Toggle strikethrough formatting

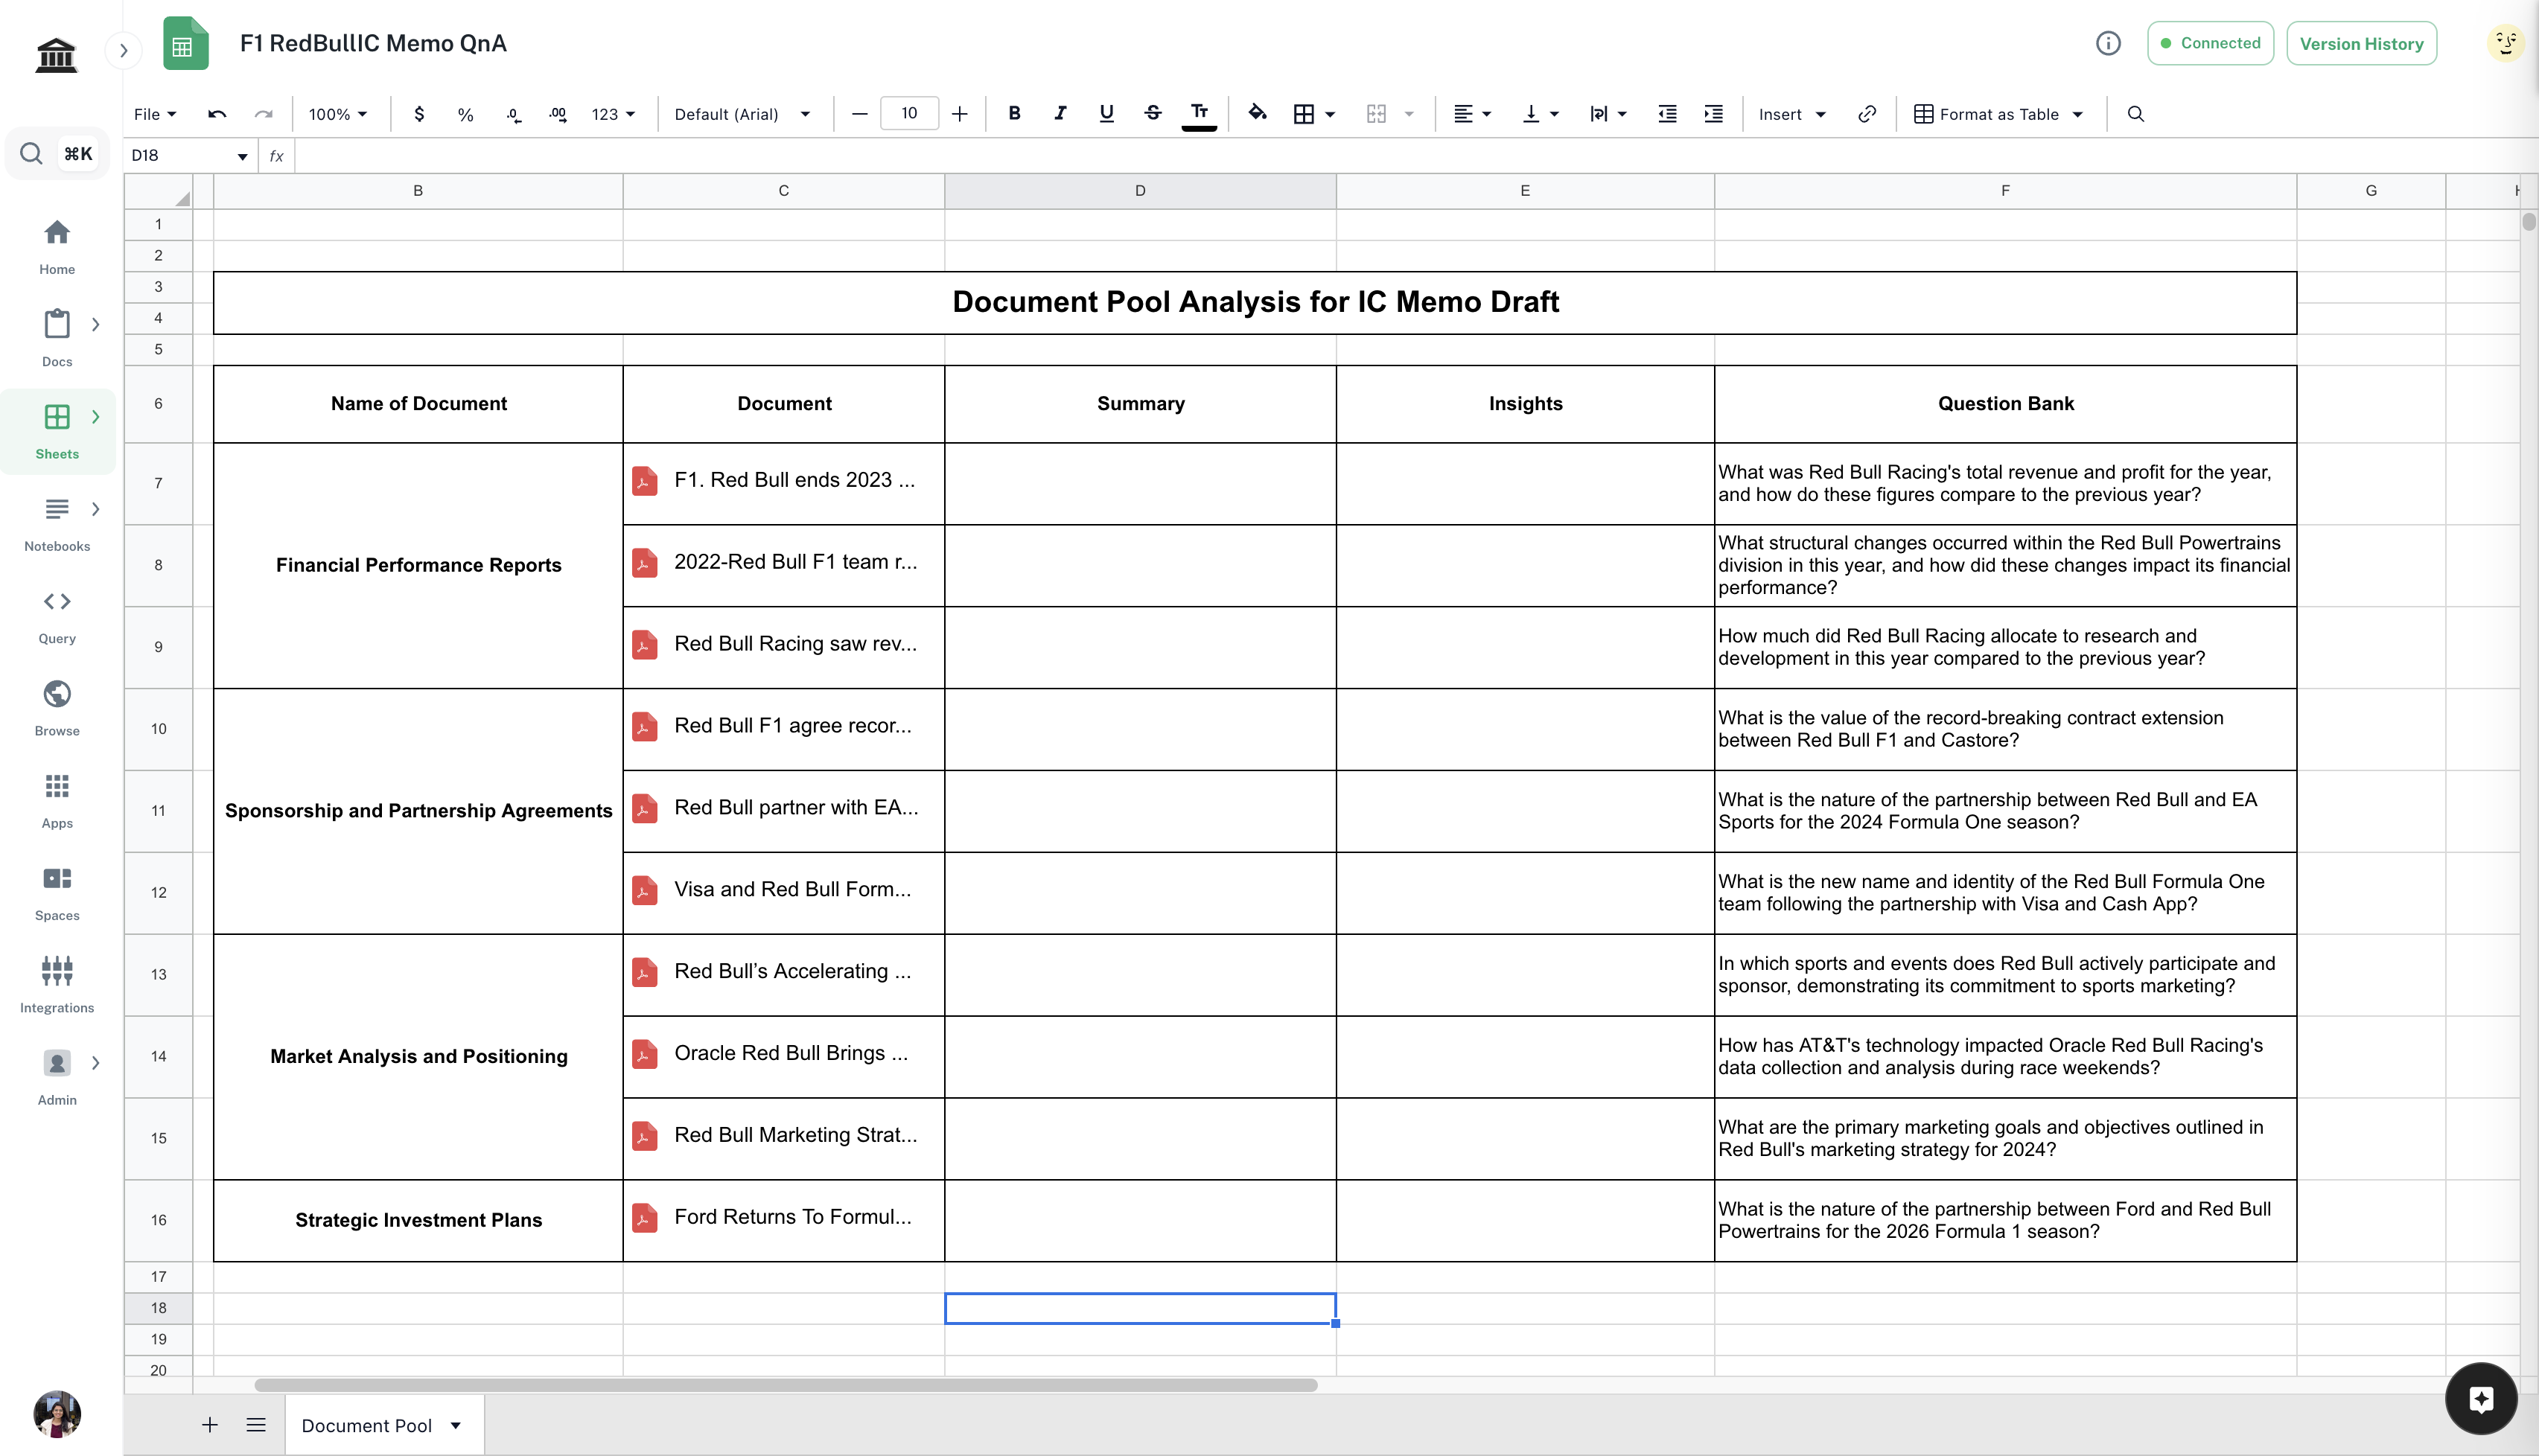point(1152,114)
